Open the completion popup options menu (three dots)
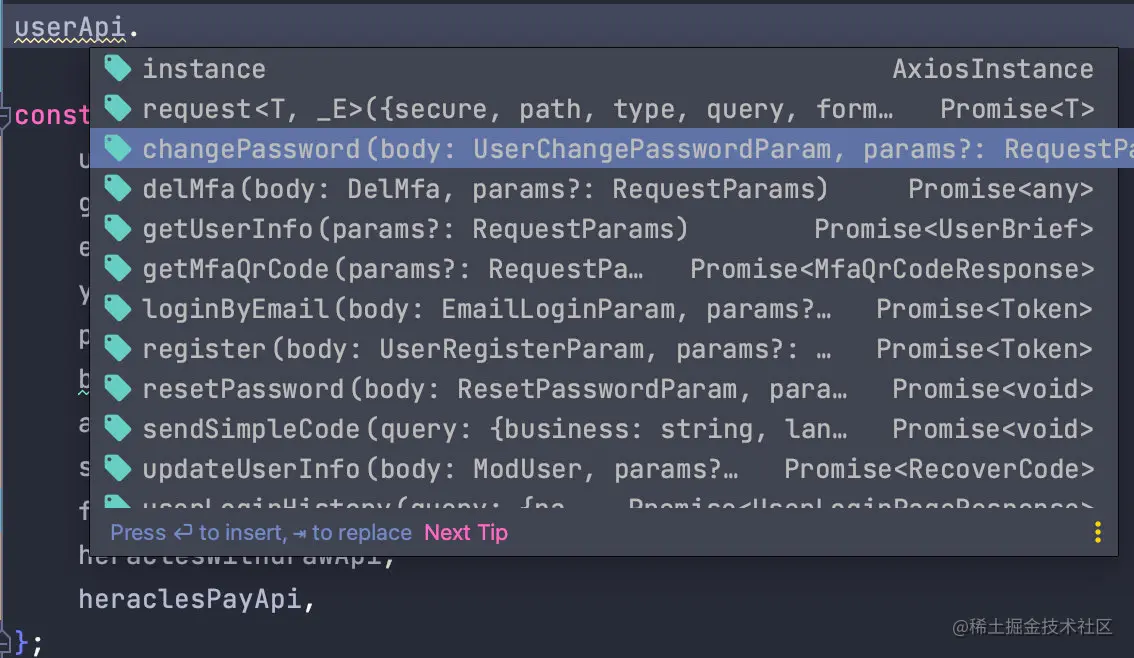 click(x=1097, y=532)
